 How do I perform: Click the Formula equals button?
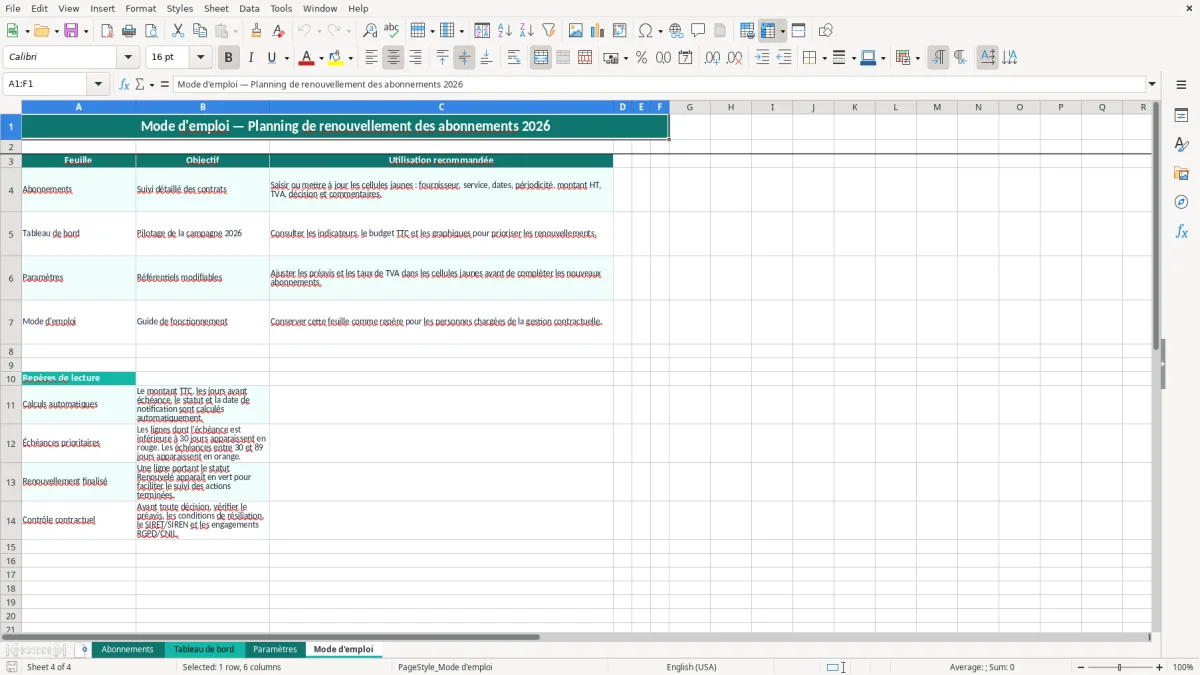pos(165,84)
